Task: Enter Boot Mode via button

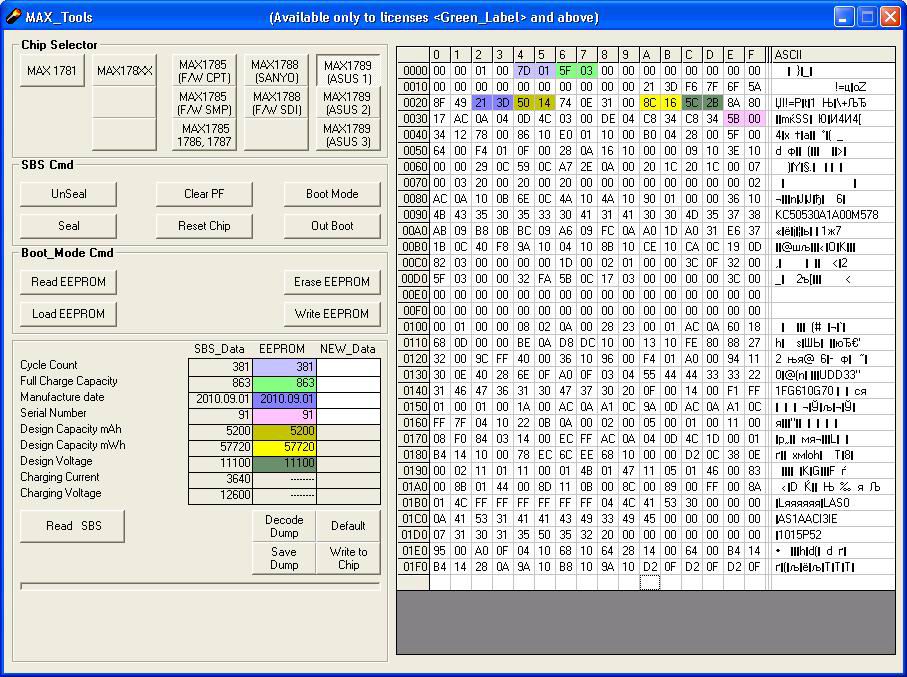Action: pyautogui.click(x=332, y=194)
